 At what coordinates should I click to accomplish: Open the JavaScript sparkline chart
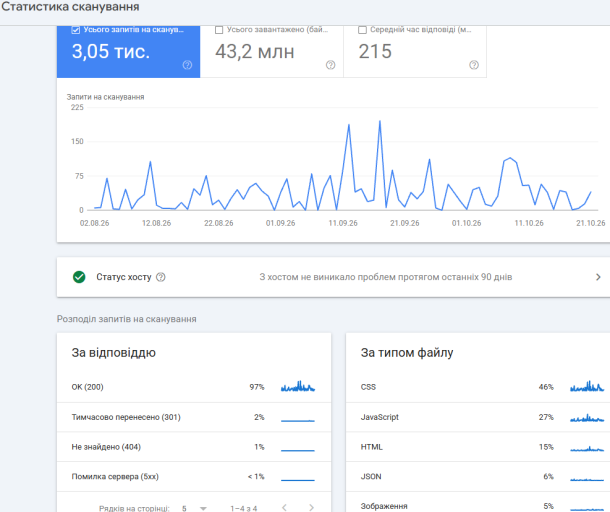pos(587,418)
